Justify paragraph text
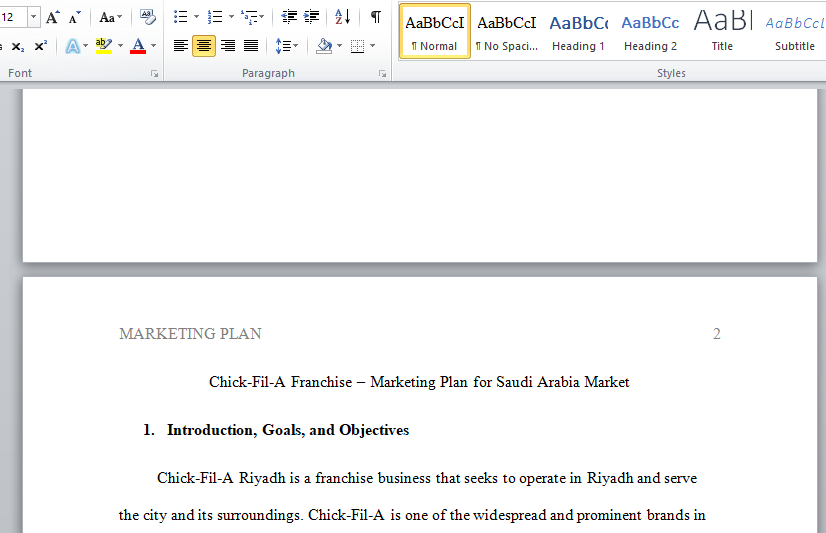 click(251, 46)
